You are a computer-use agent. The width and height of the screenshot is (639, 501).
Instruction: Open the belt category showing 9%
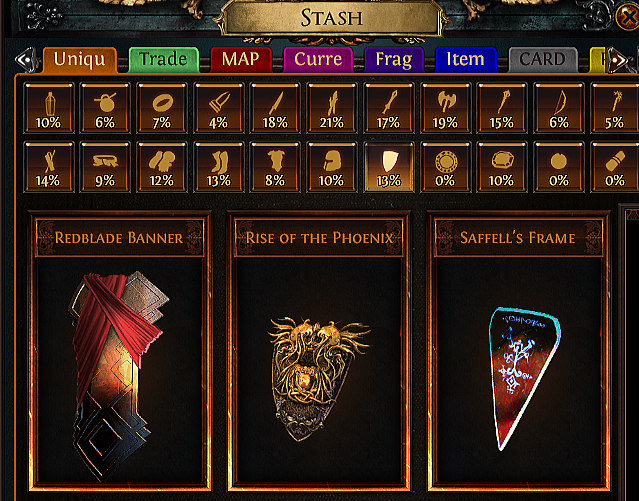click(105, 166)
